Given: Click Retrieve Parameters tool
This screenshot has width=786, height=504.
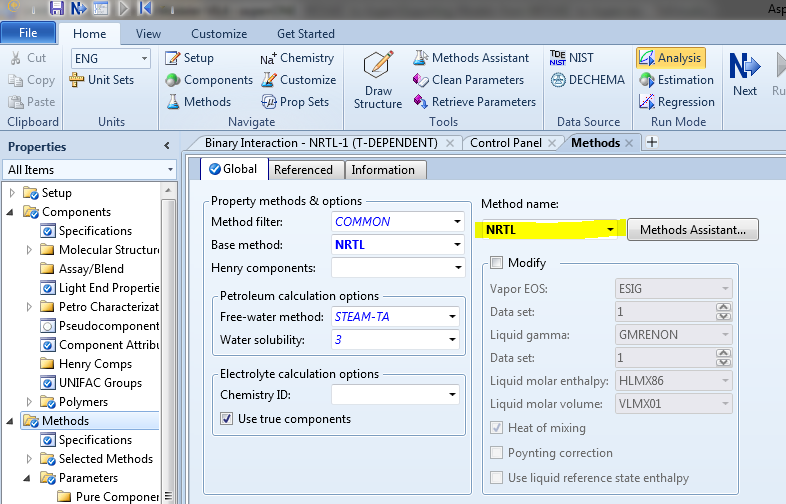Looking at the screenshot, I should tap(474, 102).
